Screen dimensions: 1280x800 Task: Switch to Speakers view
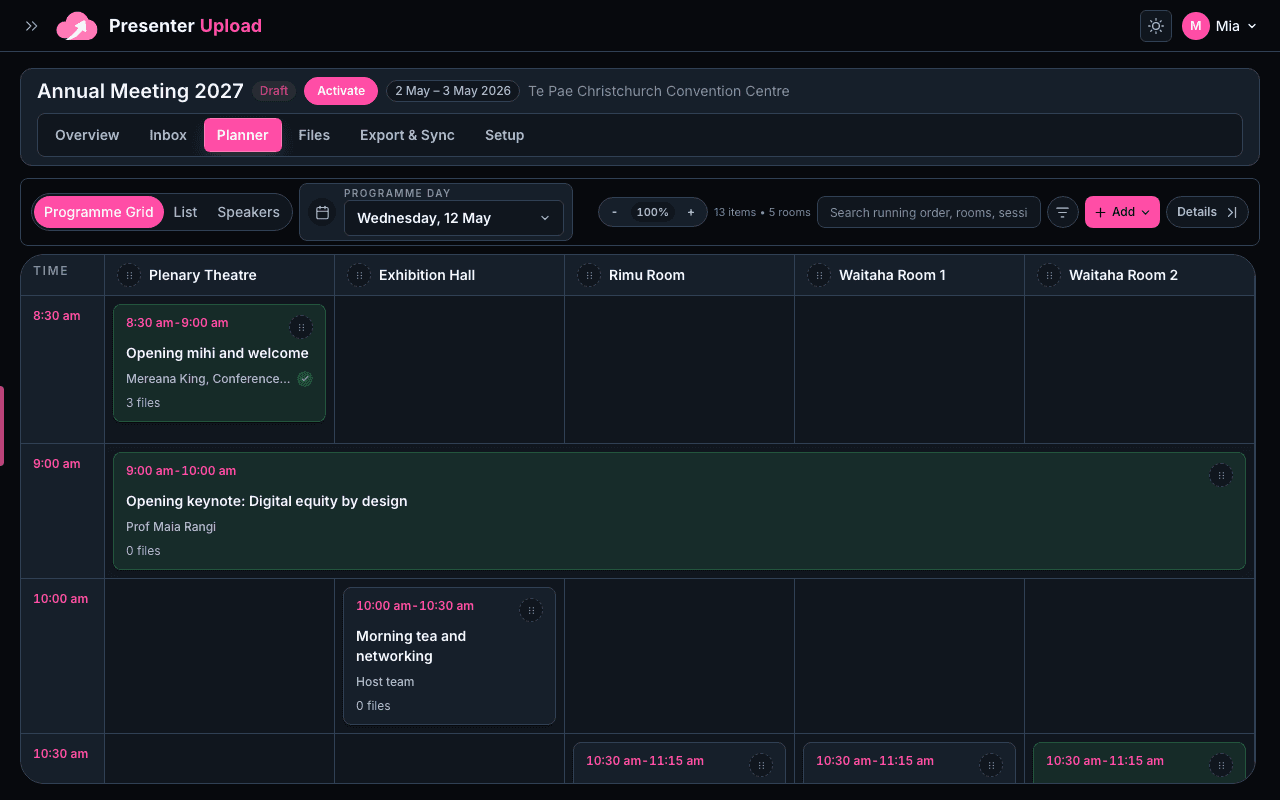pos(249,212)
